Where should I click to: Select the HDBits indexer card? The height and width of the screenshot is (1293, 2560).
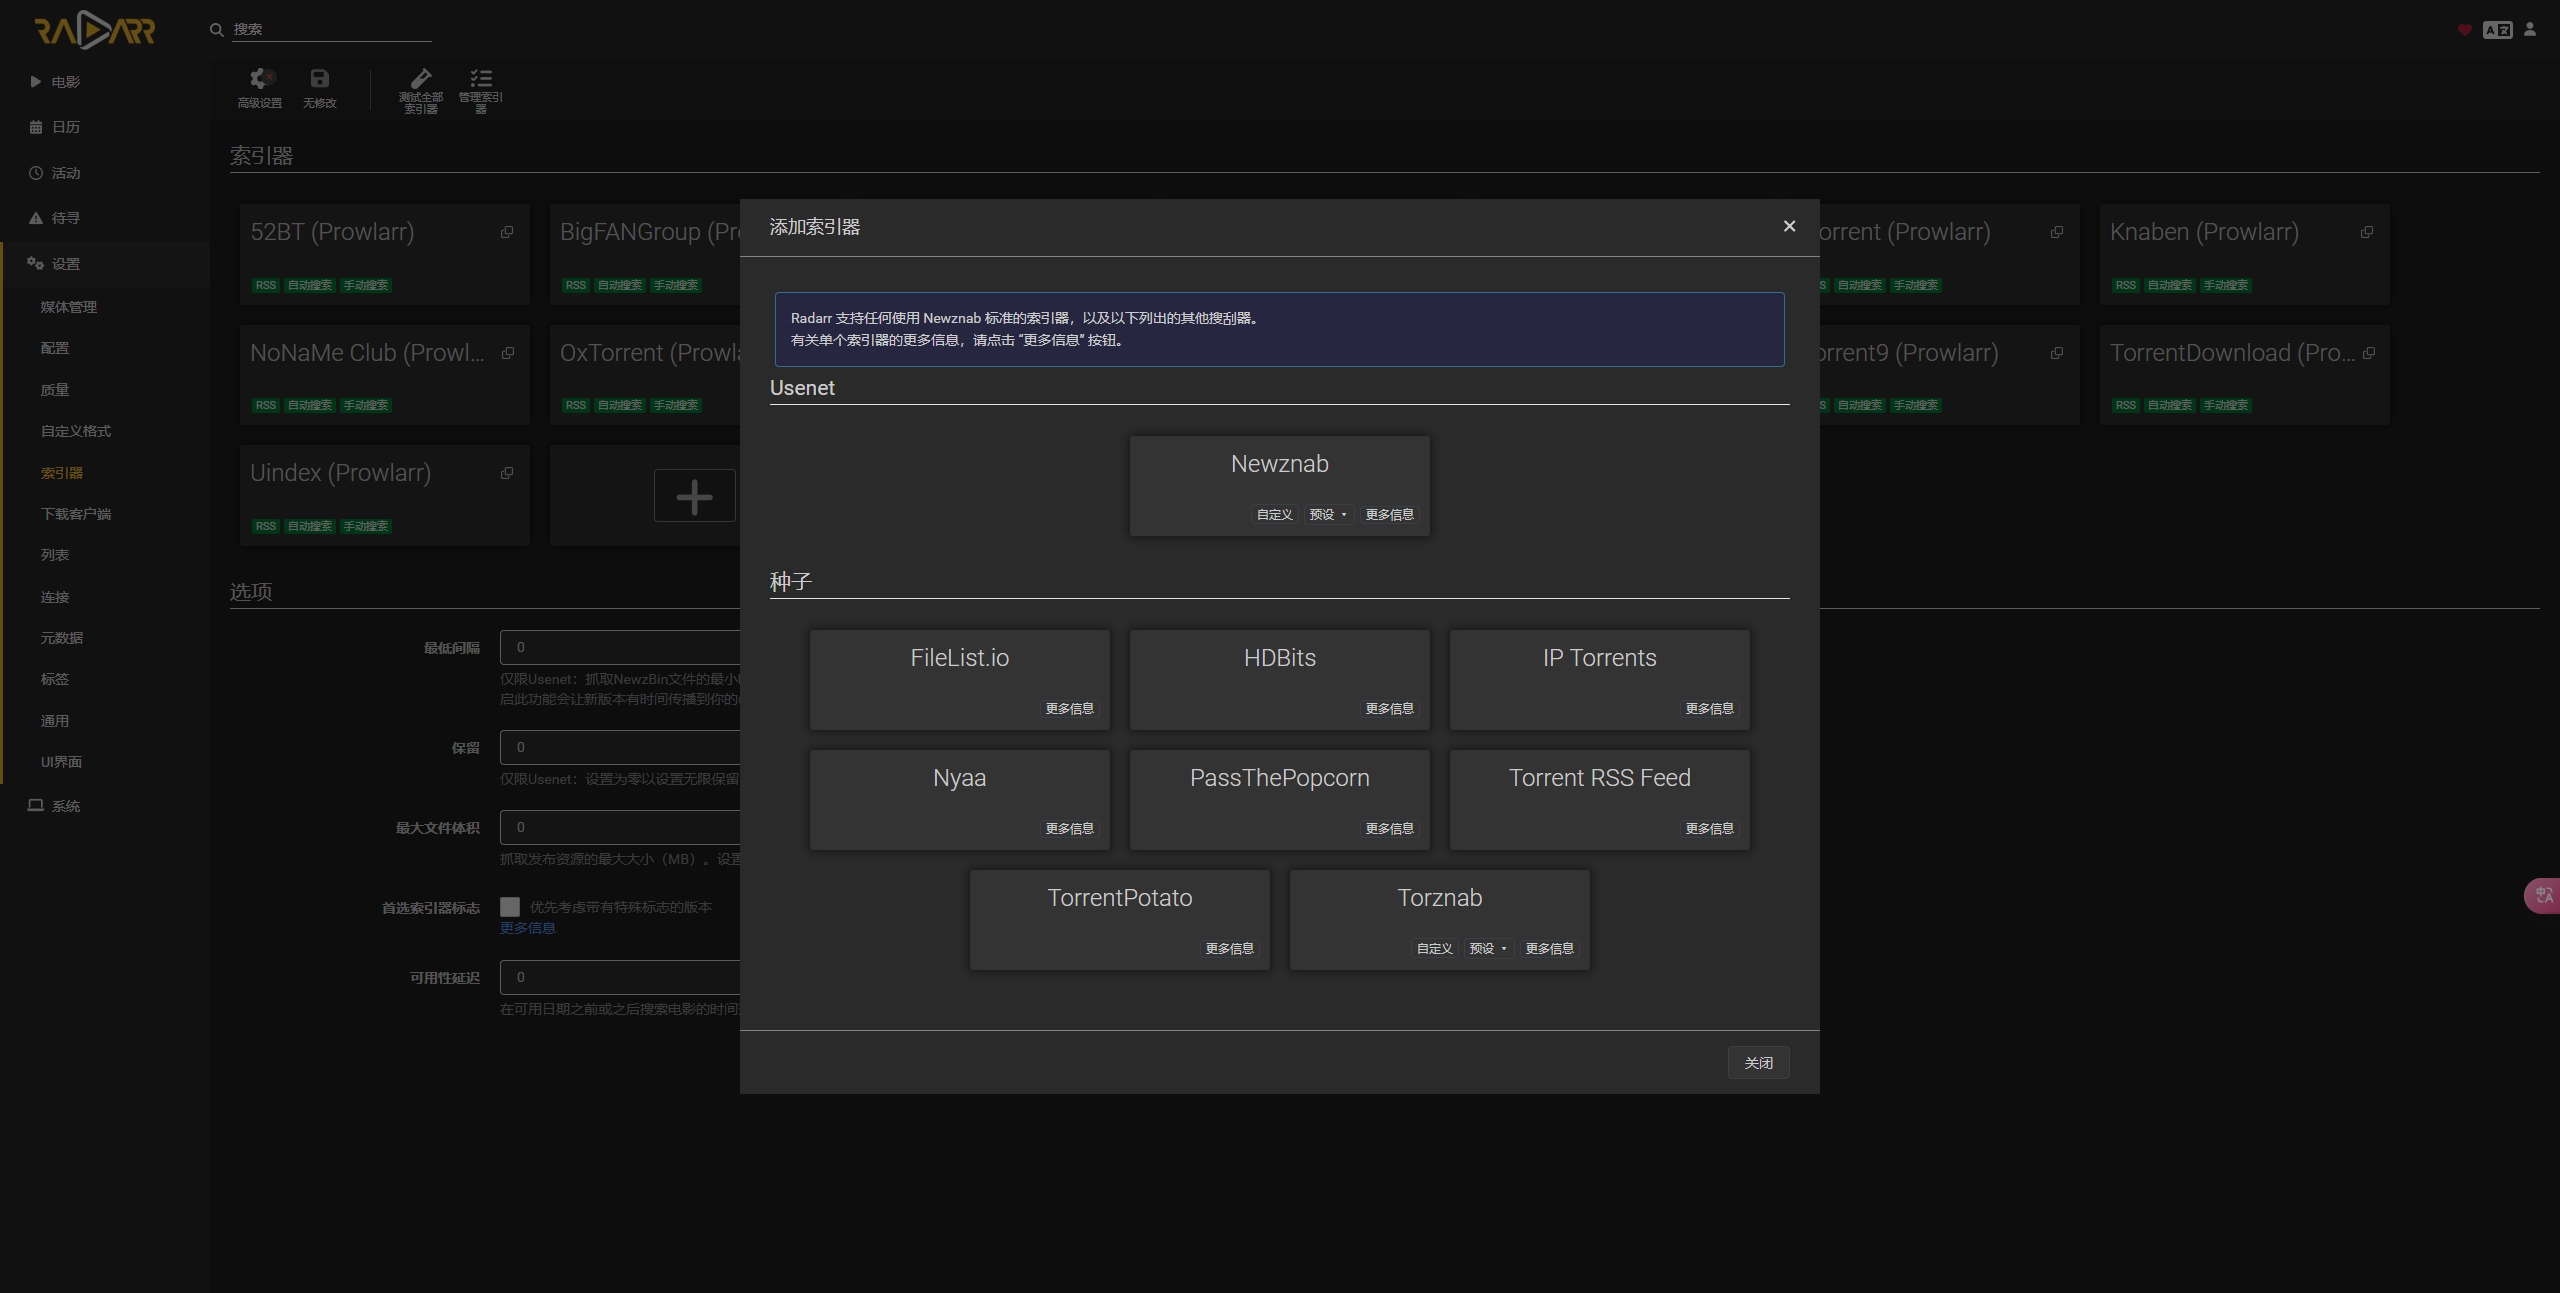tap(1280, 680)
